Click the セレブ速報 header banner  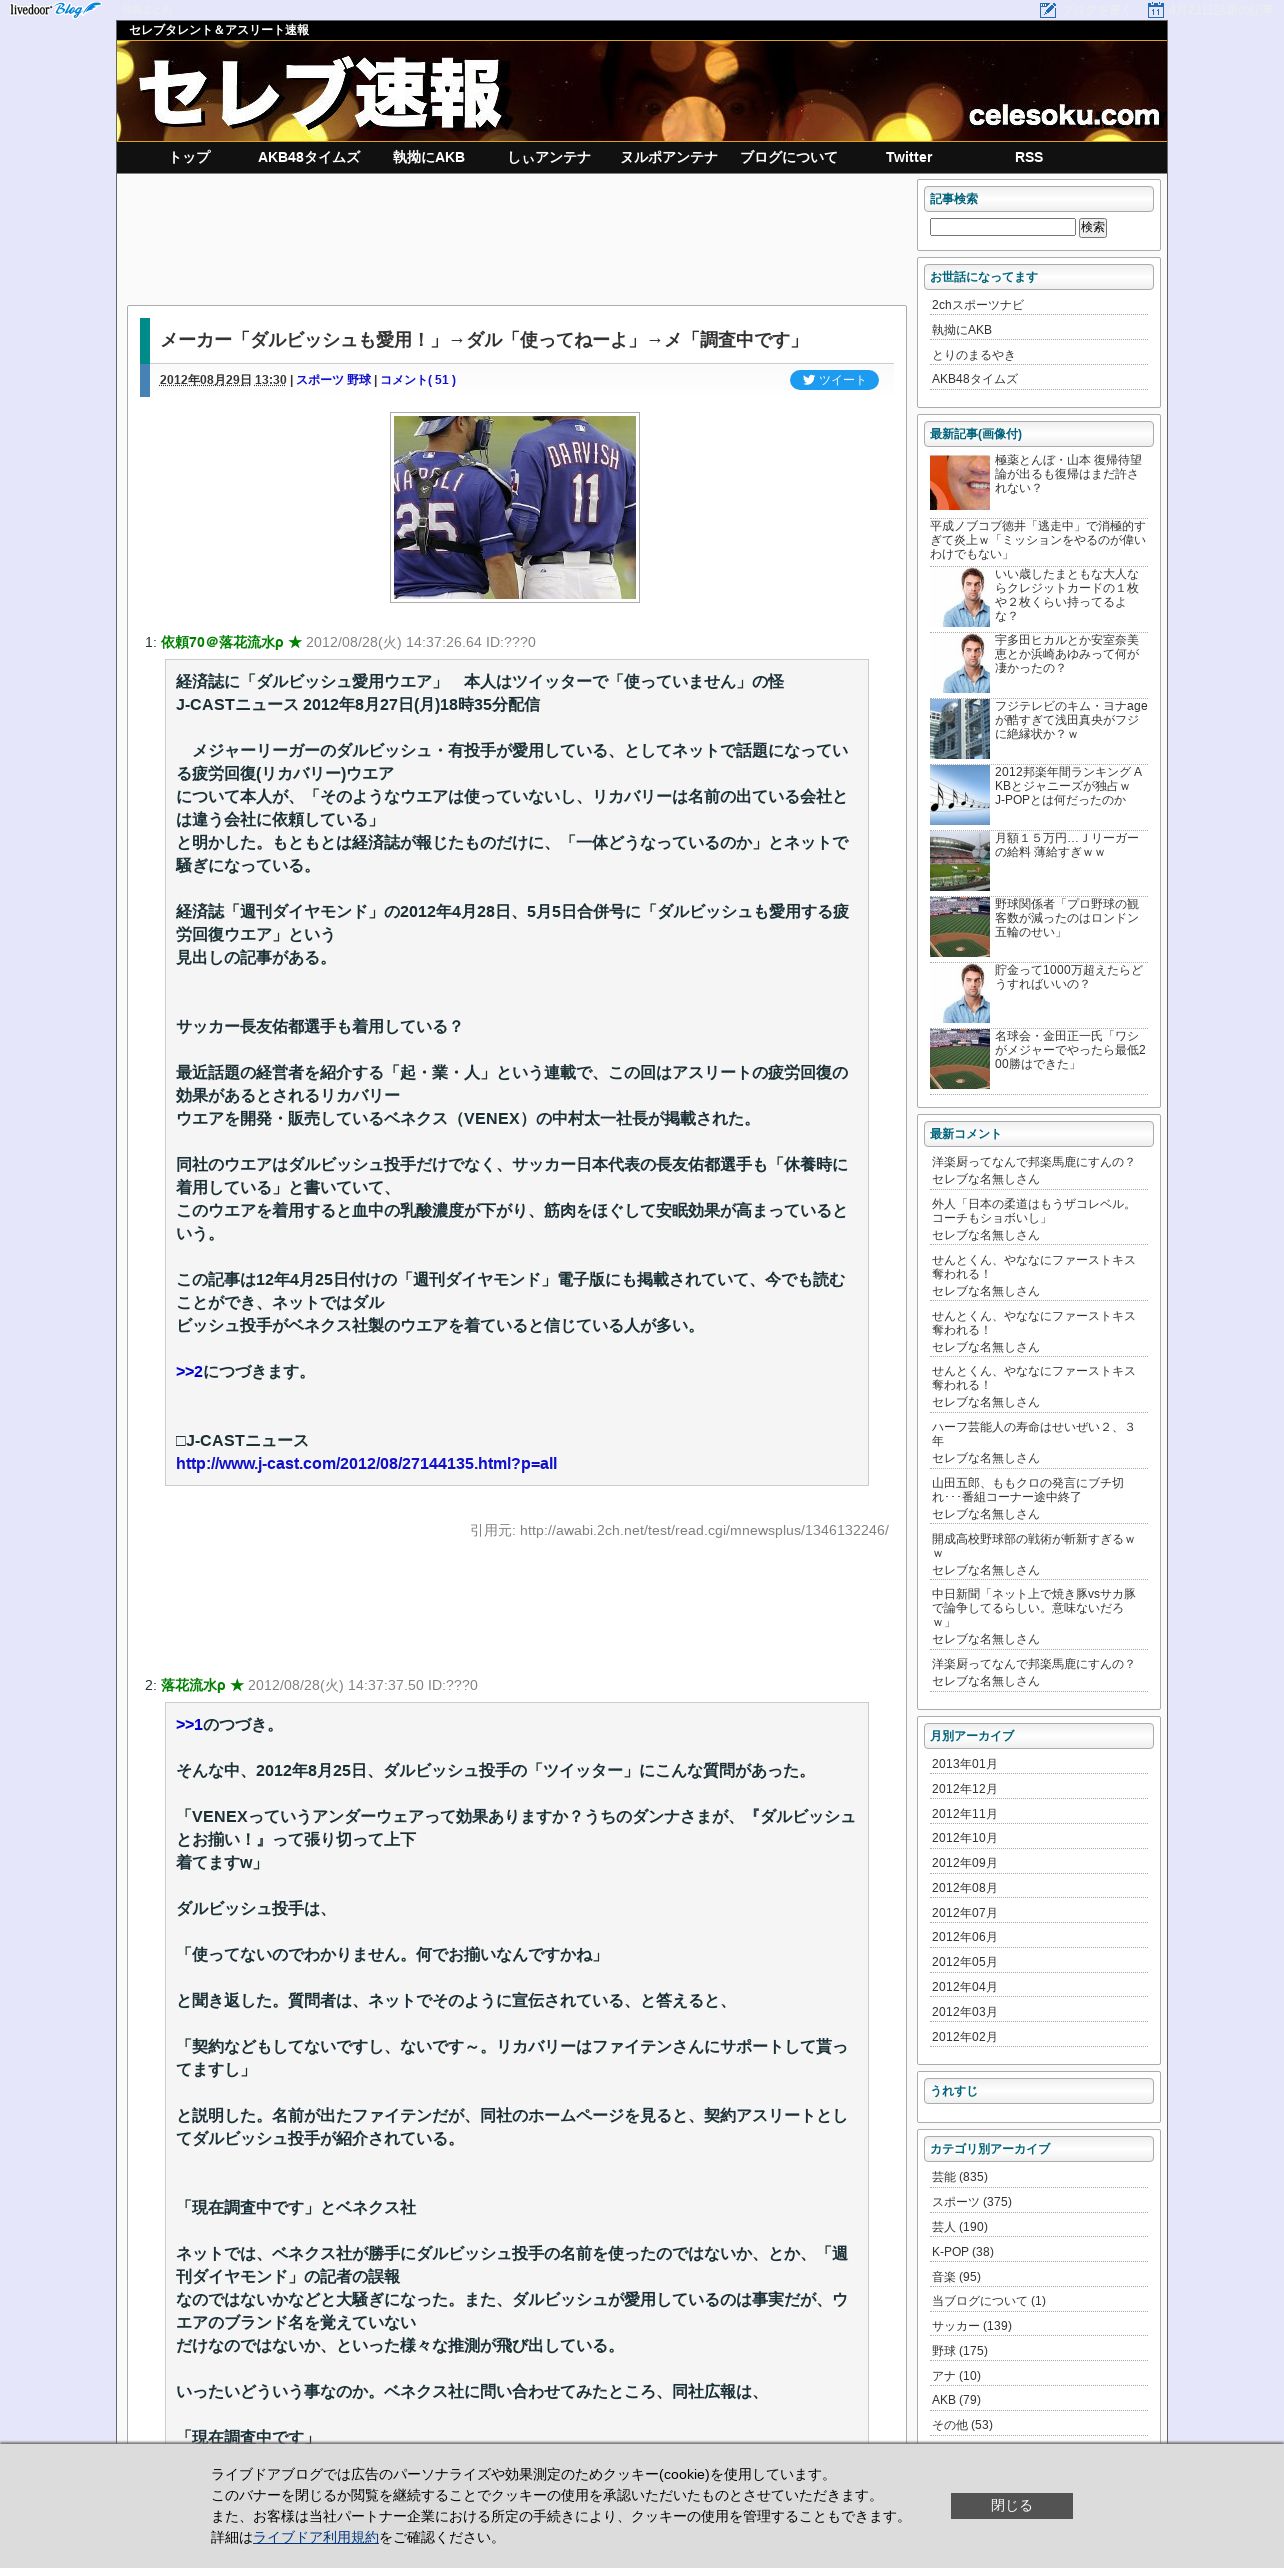pos(642,91)
